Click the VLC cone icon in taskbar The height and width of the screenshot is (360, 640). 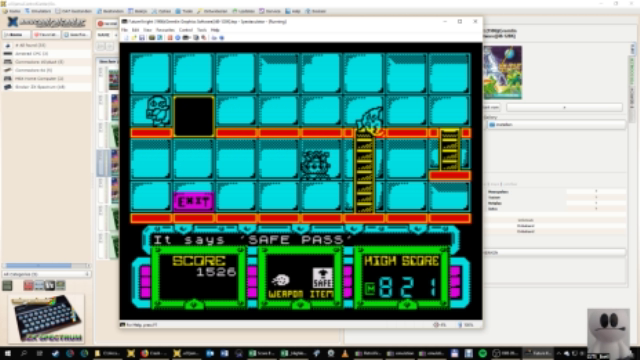tap(345, 353)
